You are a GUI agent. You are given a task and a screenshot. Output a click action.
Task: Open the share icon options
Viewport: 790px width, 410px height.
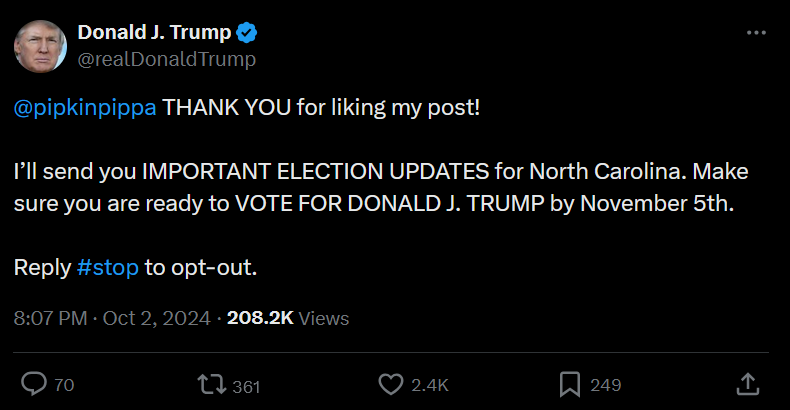pos(747,384)
